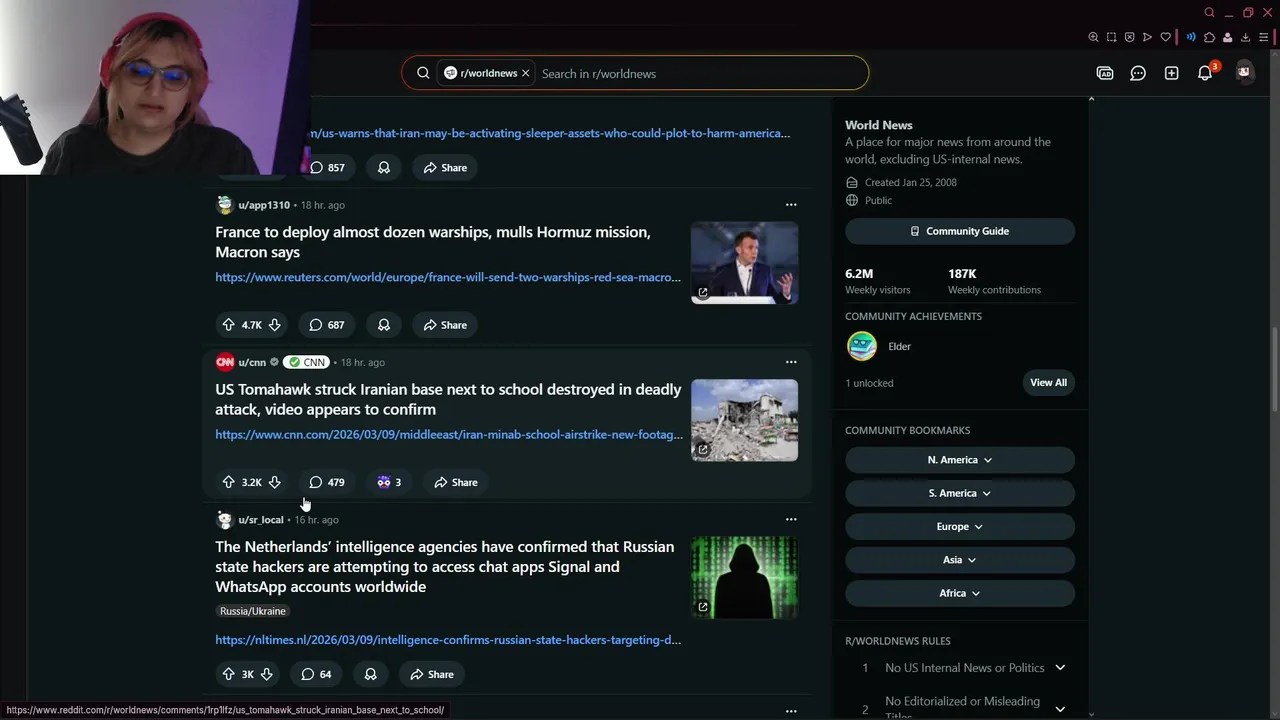Viewport: 1280px width, 720px height.
Task: Open the ad blocker shield icon
Action: [x=1129, y=37]
